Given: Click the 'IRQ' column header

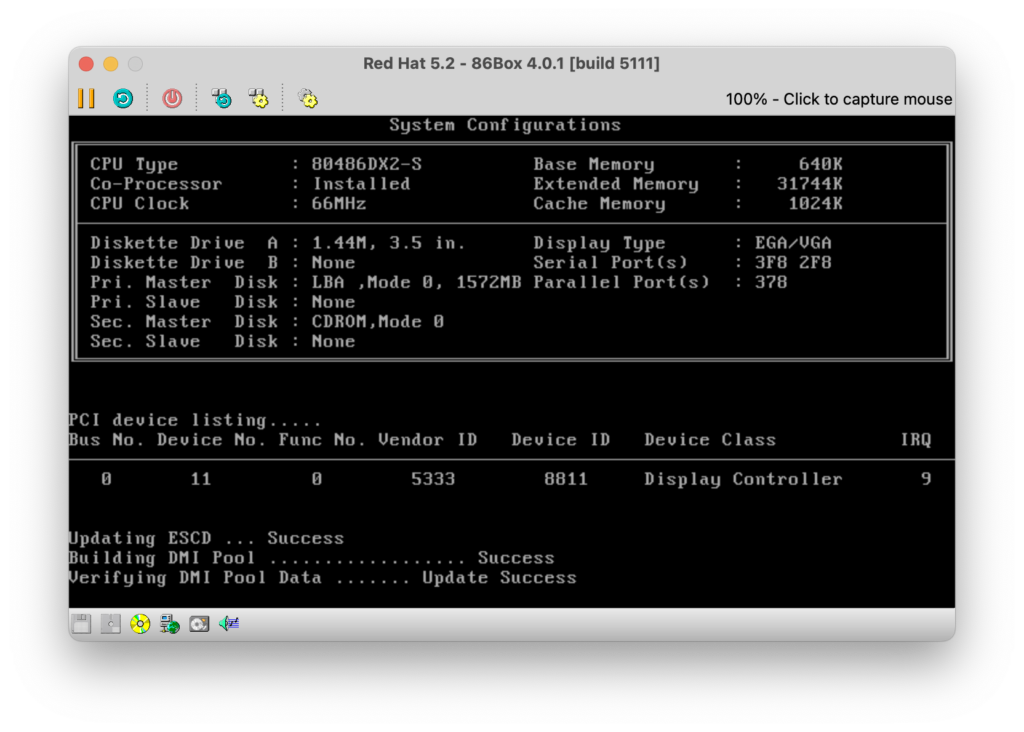Looking at the screenshot, I should point(915,439).
